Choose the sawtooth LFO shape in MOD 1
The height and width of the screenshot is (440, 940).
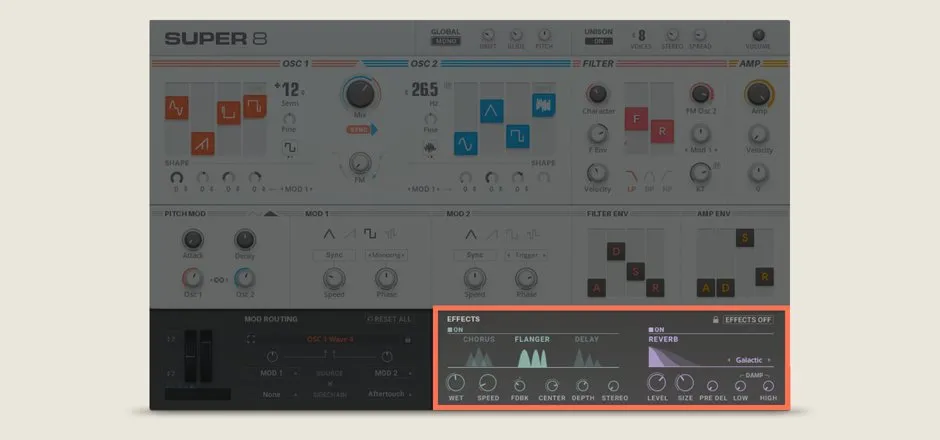tap(350, 234)
